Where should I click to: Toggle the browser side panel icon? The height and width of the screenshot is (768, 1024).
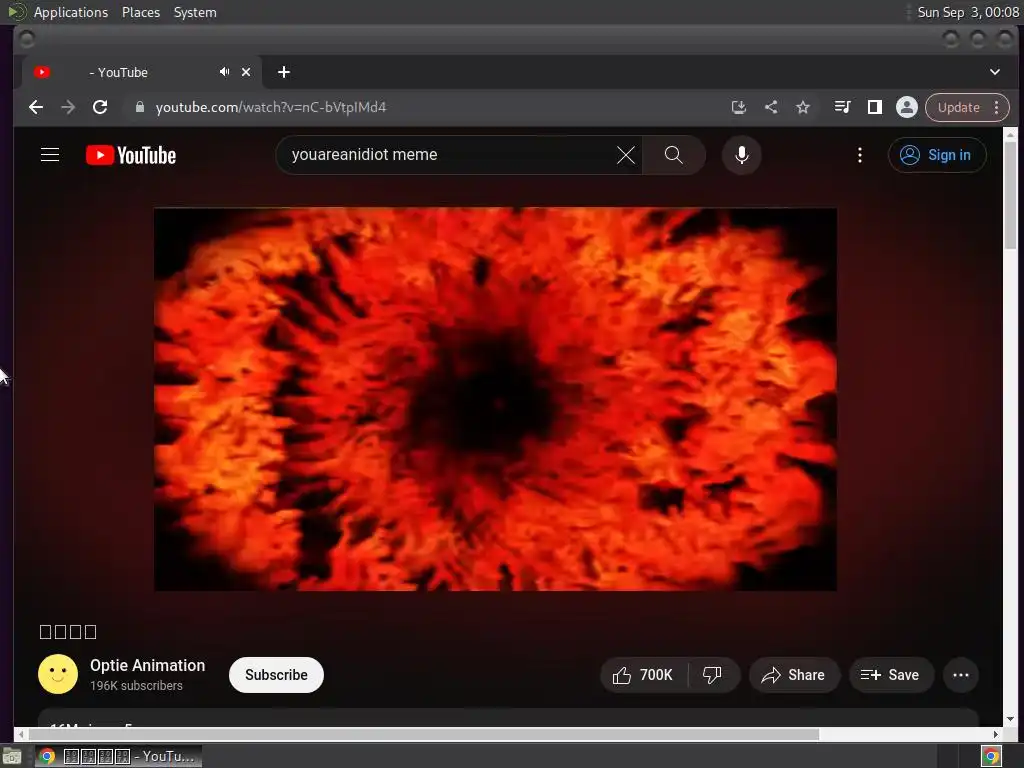[x=874, y=107]
